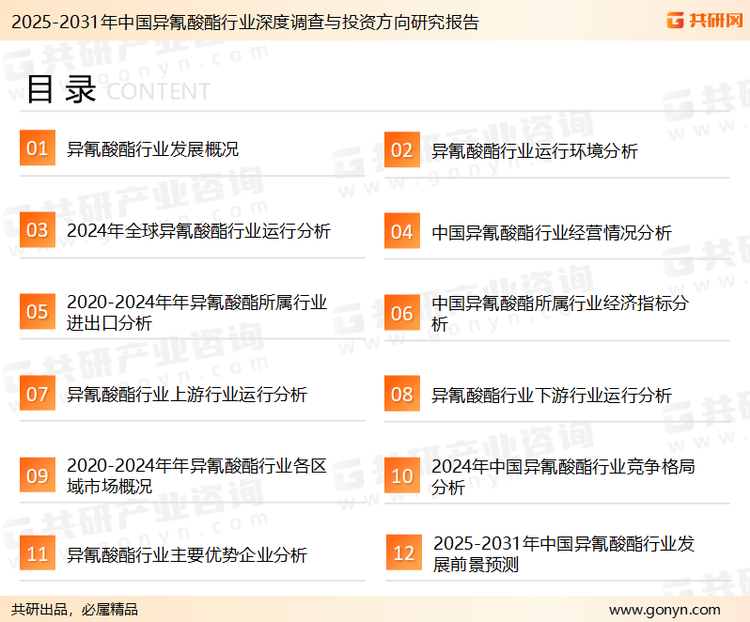The width and height of the screenshot is (750, 622).
Task: Click the orange 11 chapter number box
Action: [37, 553]
